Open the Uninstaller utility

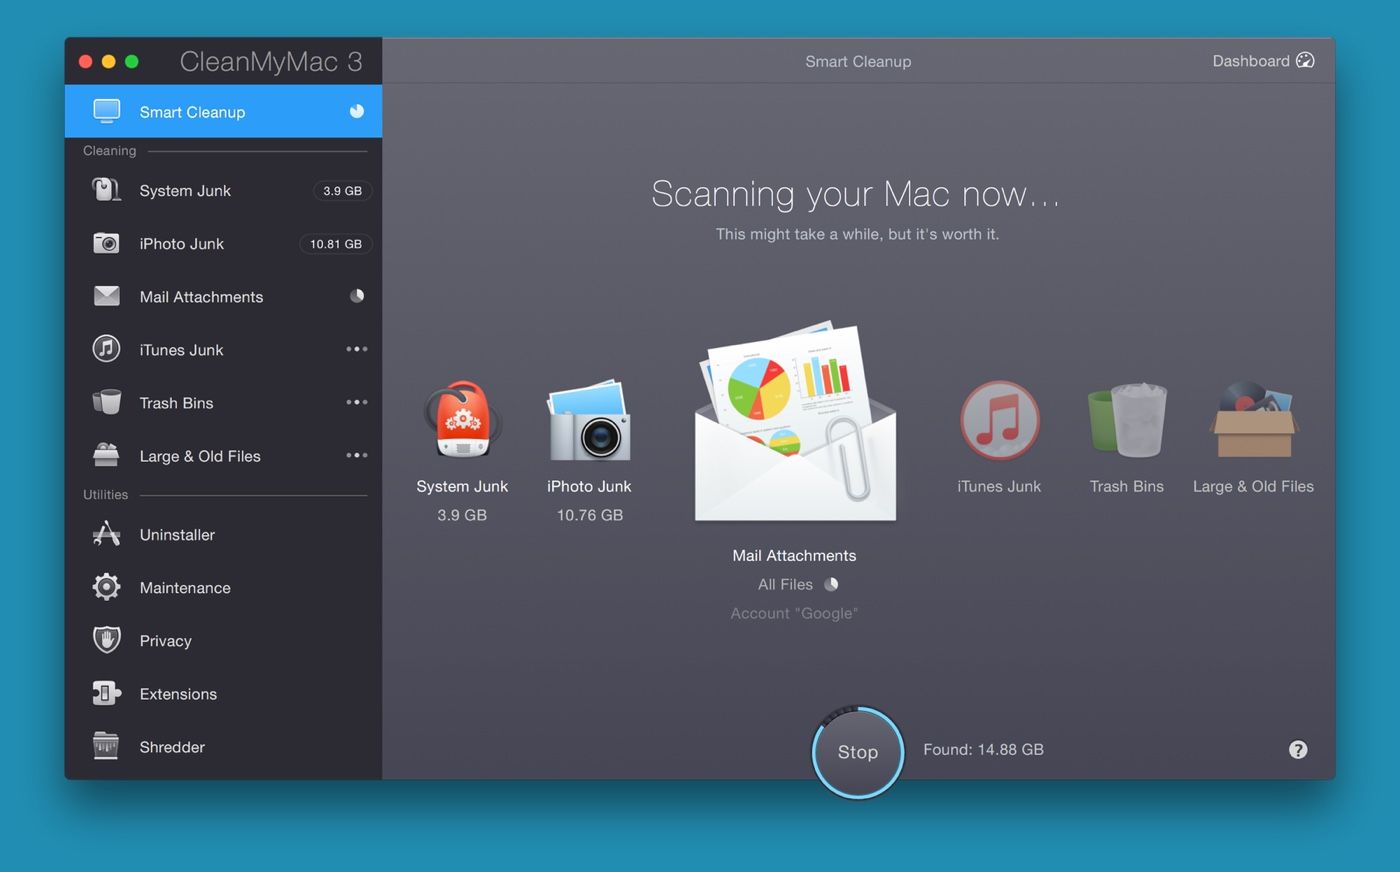click(177, 535)
